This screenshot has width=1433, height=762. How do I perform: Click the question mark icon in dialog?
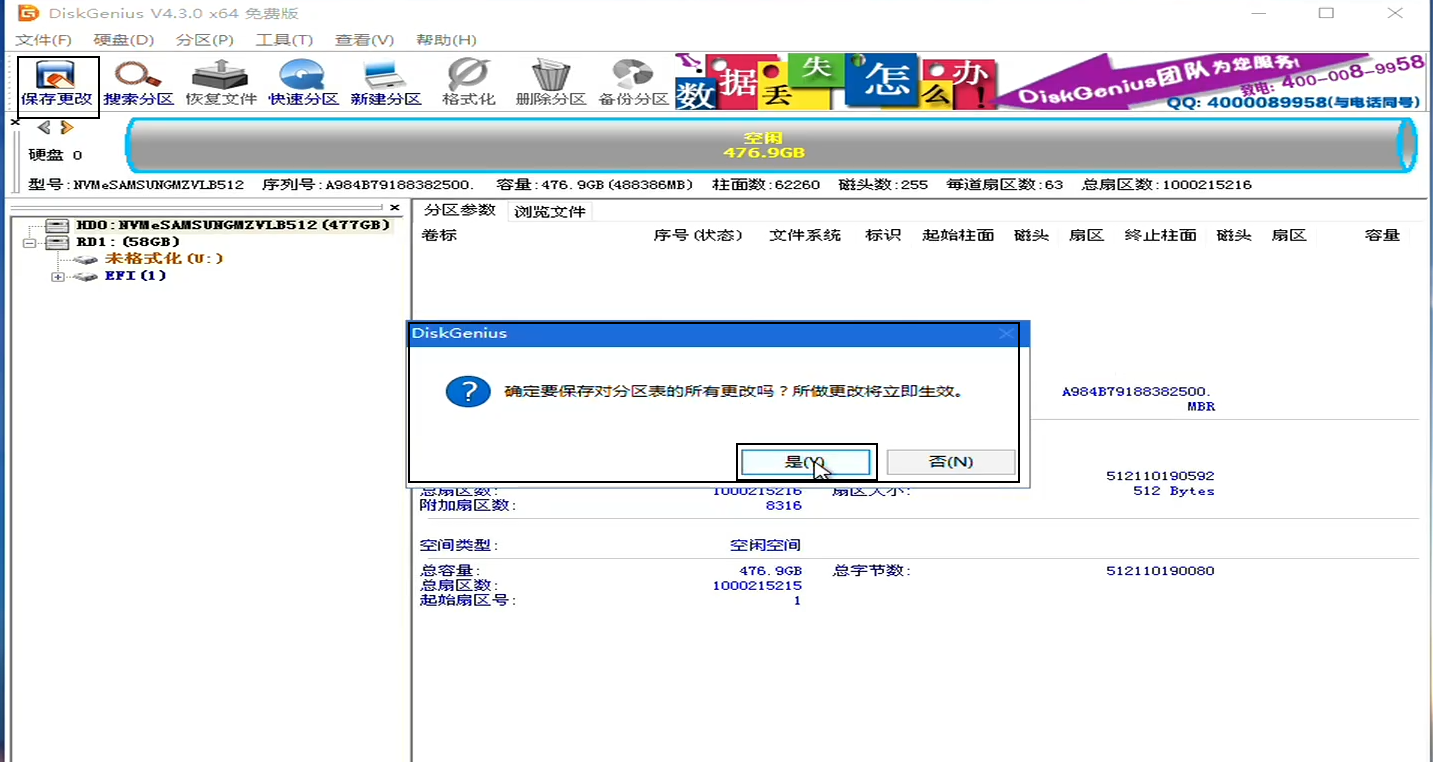tap(467, 391)
